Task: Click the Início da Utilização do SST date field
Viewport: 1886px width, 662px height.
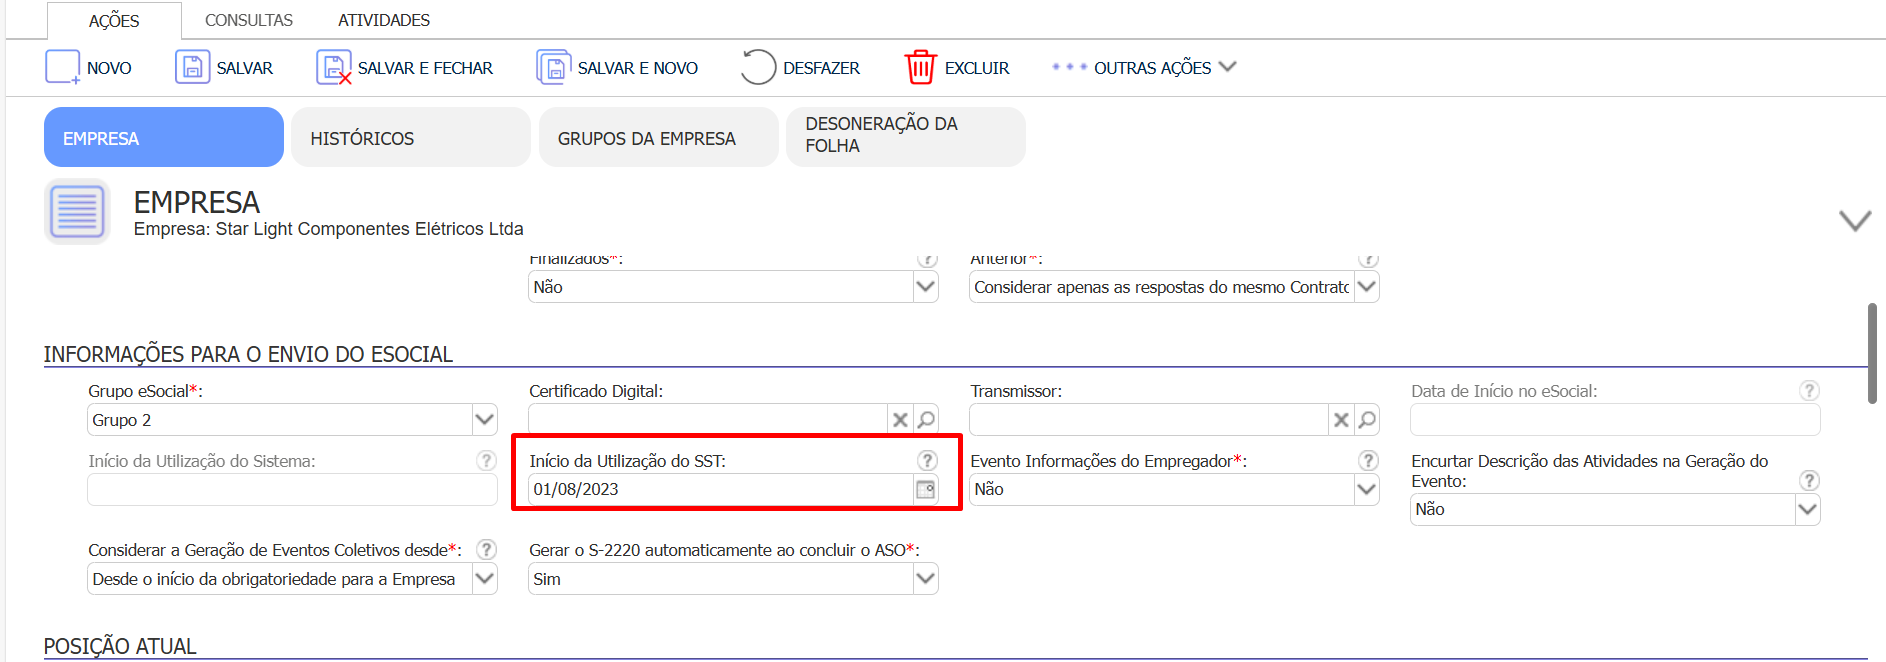Action: pos(720,489)
